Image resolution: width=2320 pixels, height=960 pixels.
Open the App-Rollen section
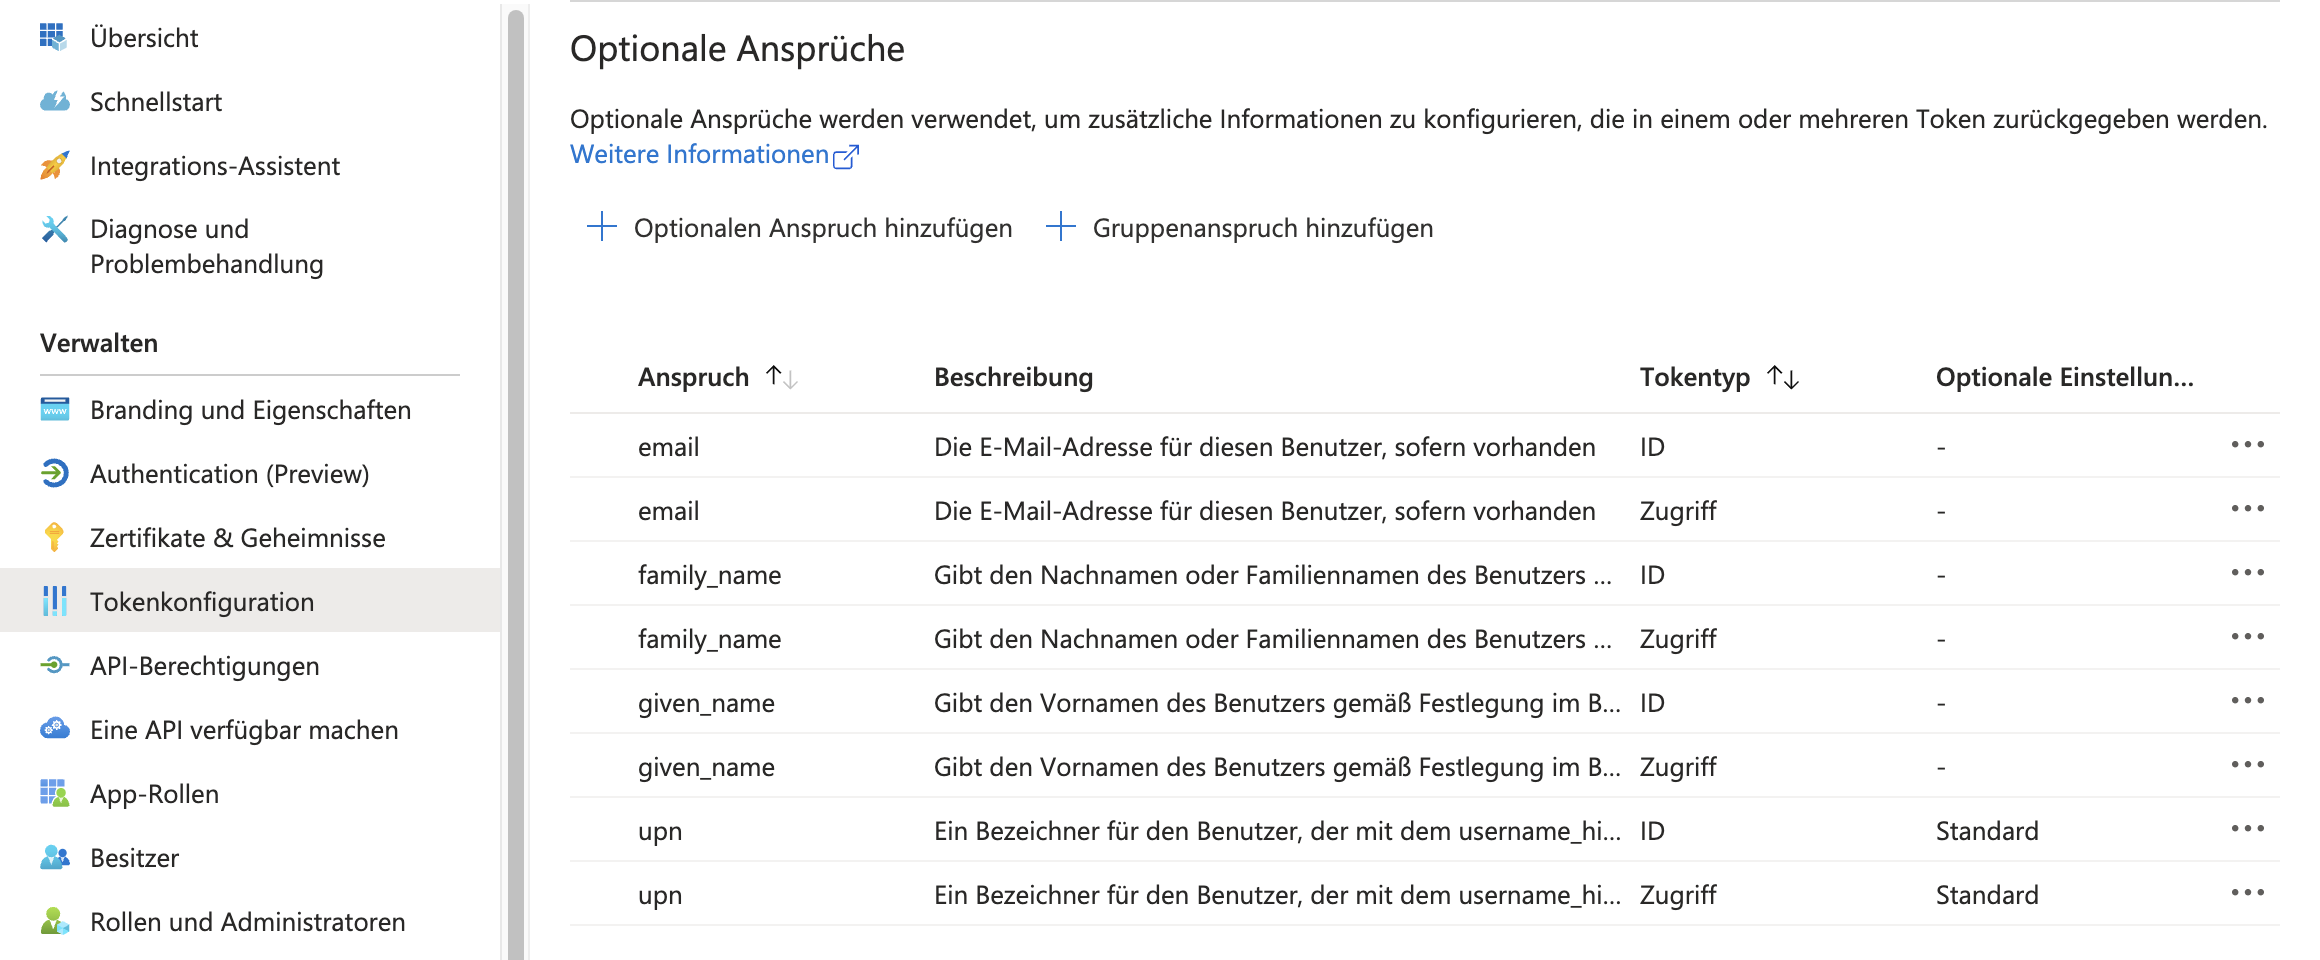154,793
